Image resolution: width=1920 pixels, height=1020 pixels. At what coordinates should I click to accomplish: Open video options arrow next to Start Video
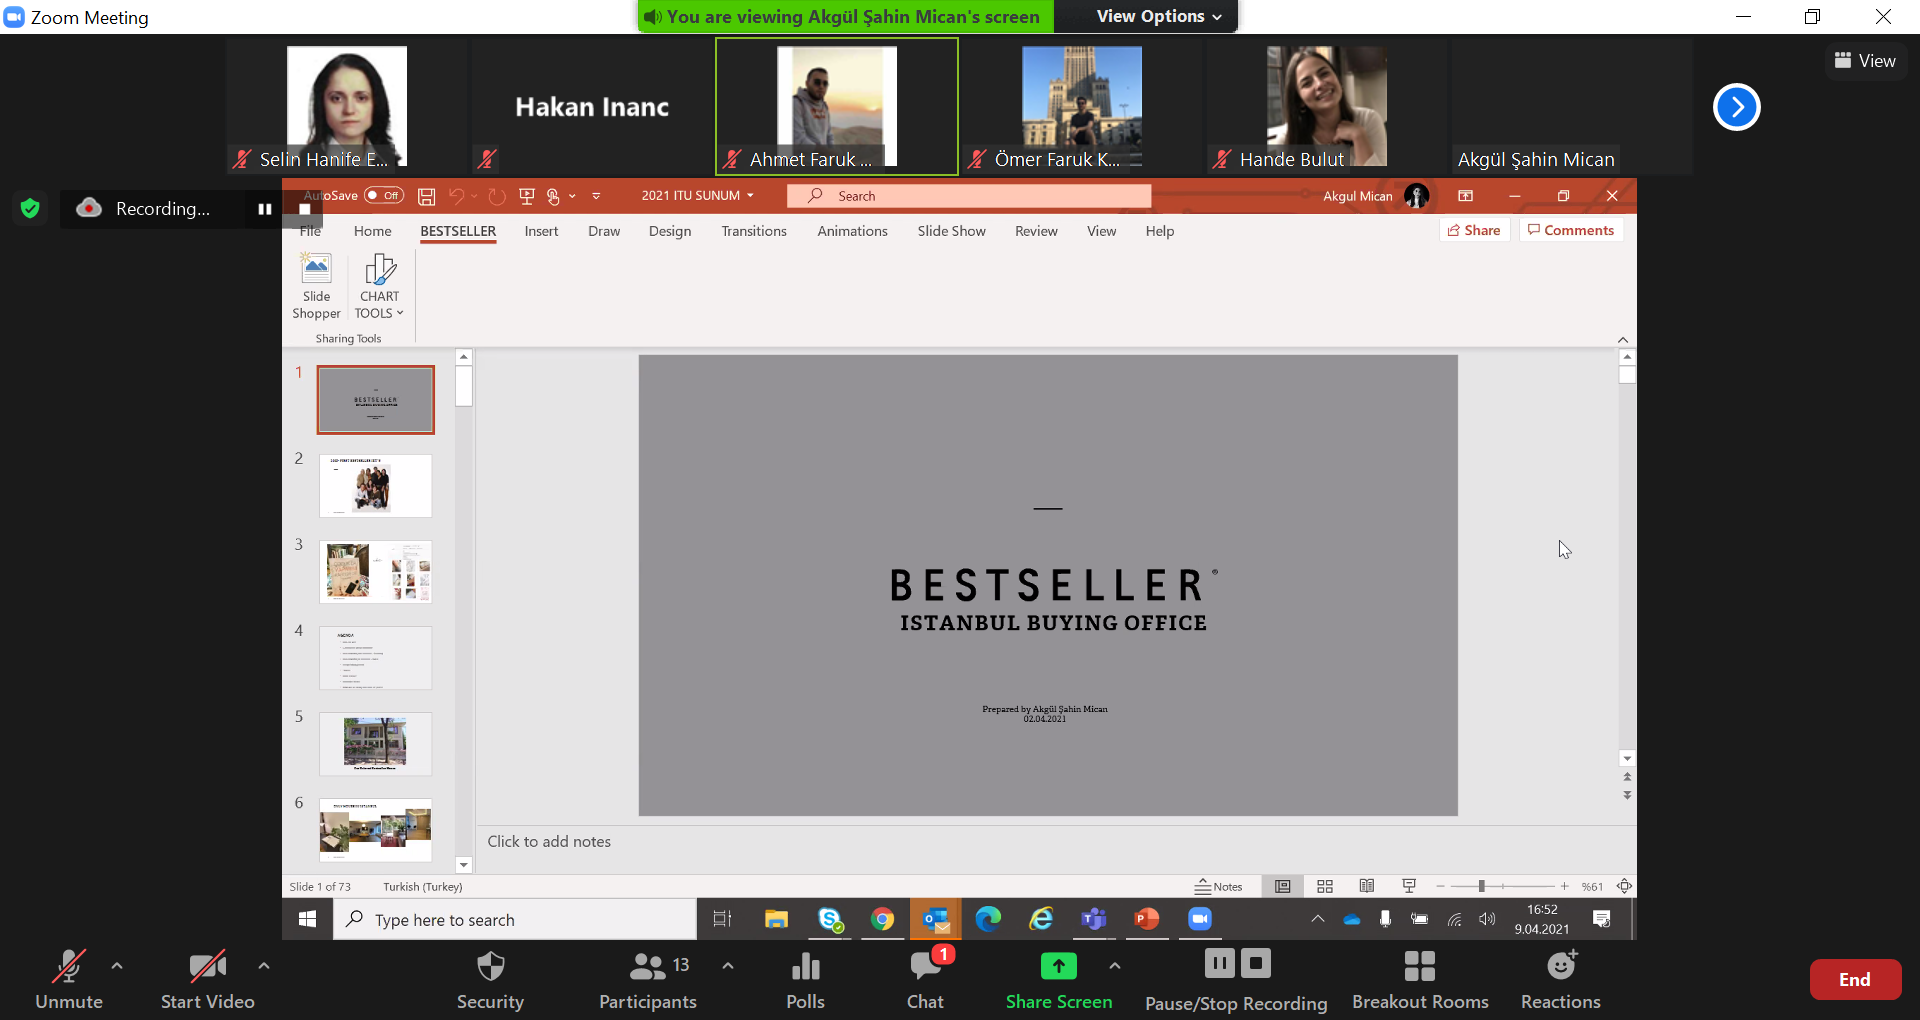click(x=264, y=966)
